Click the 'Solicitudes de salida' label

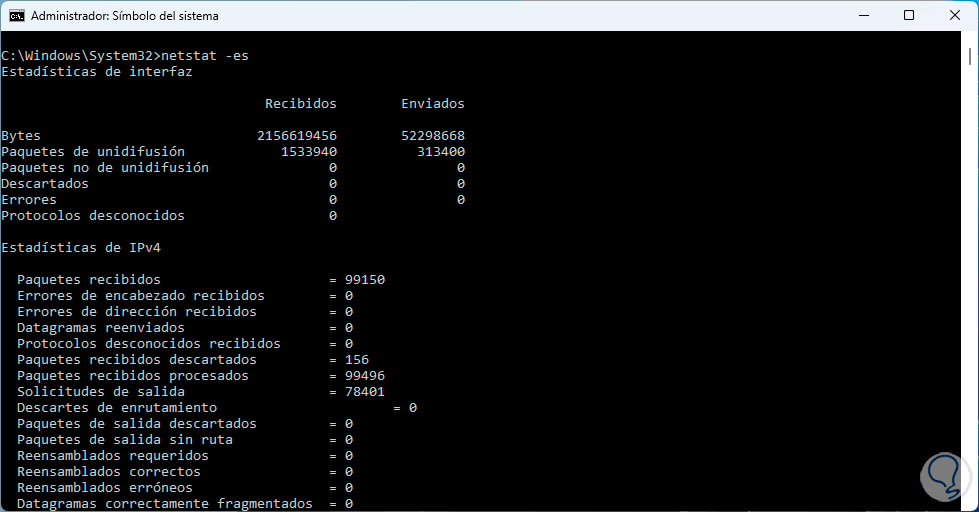tap(101, 392)
